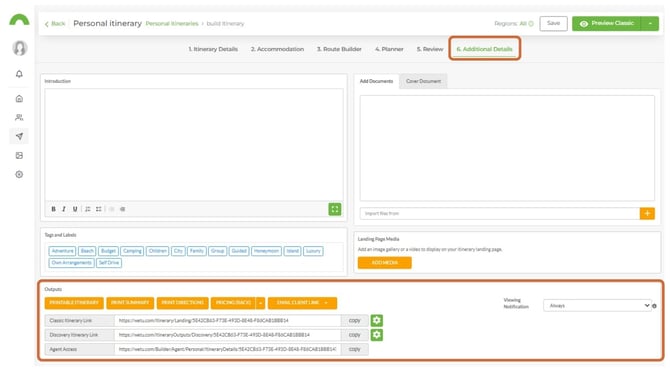
Task: Copy the Classic Itinerary Link
Action: [x=355, y=320]
